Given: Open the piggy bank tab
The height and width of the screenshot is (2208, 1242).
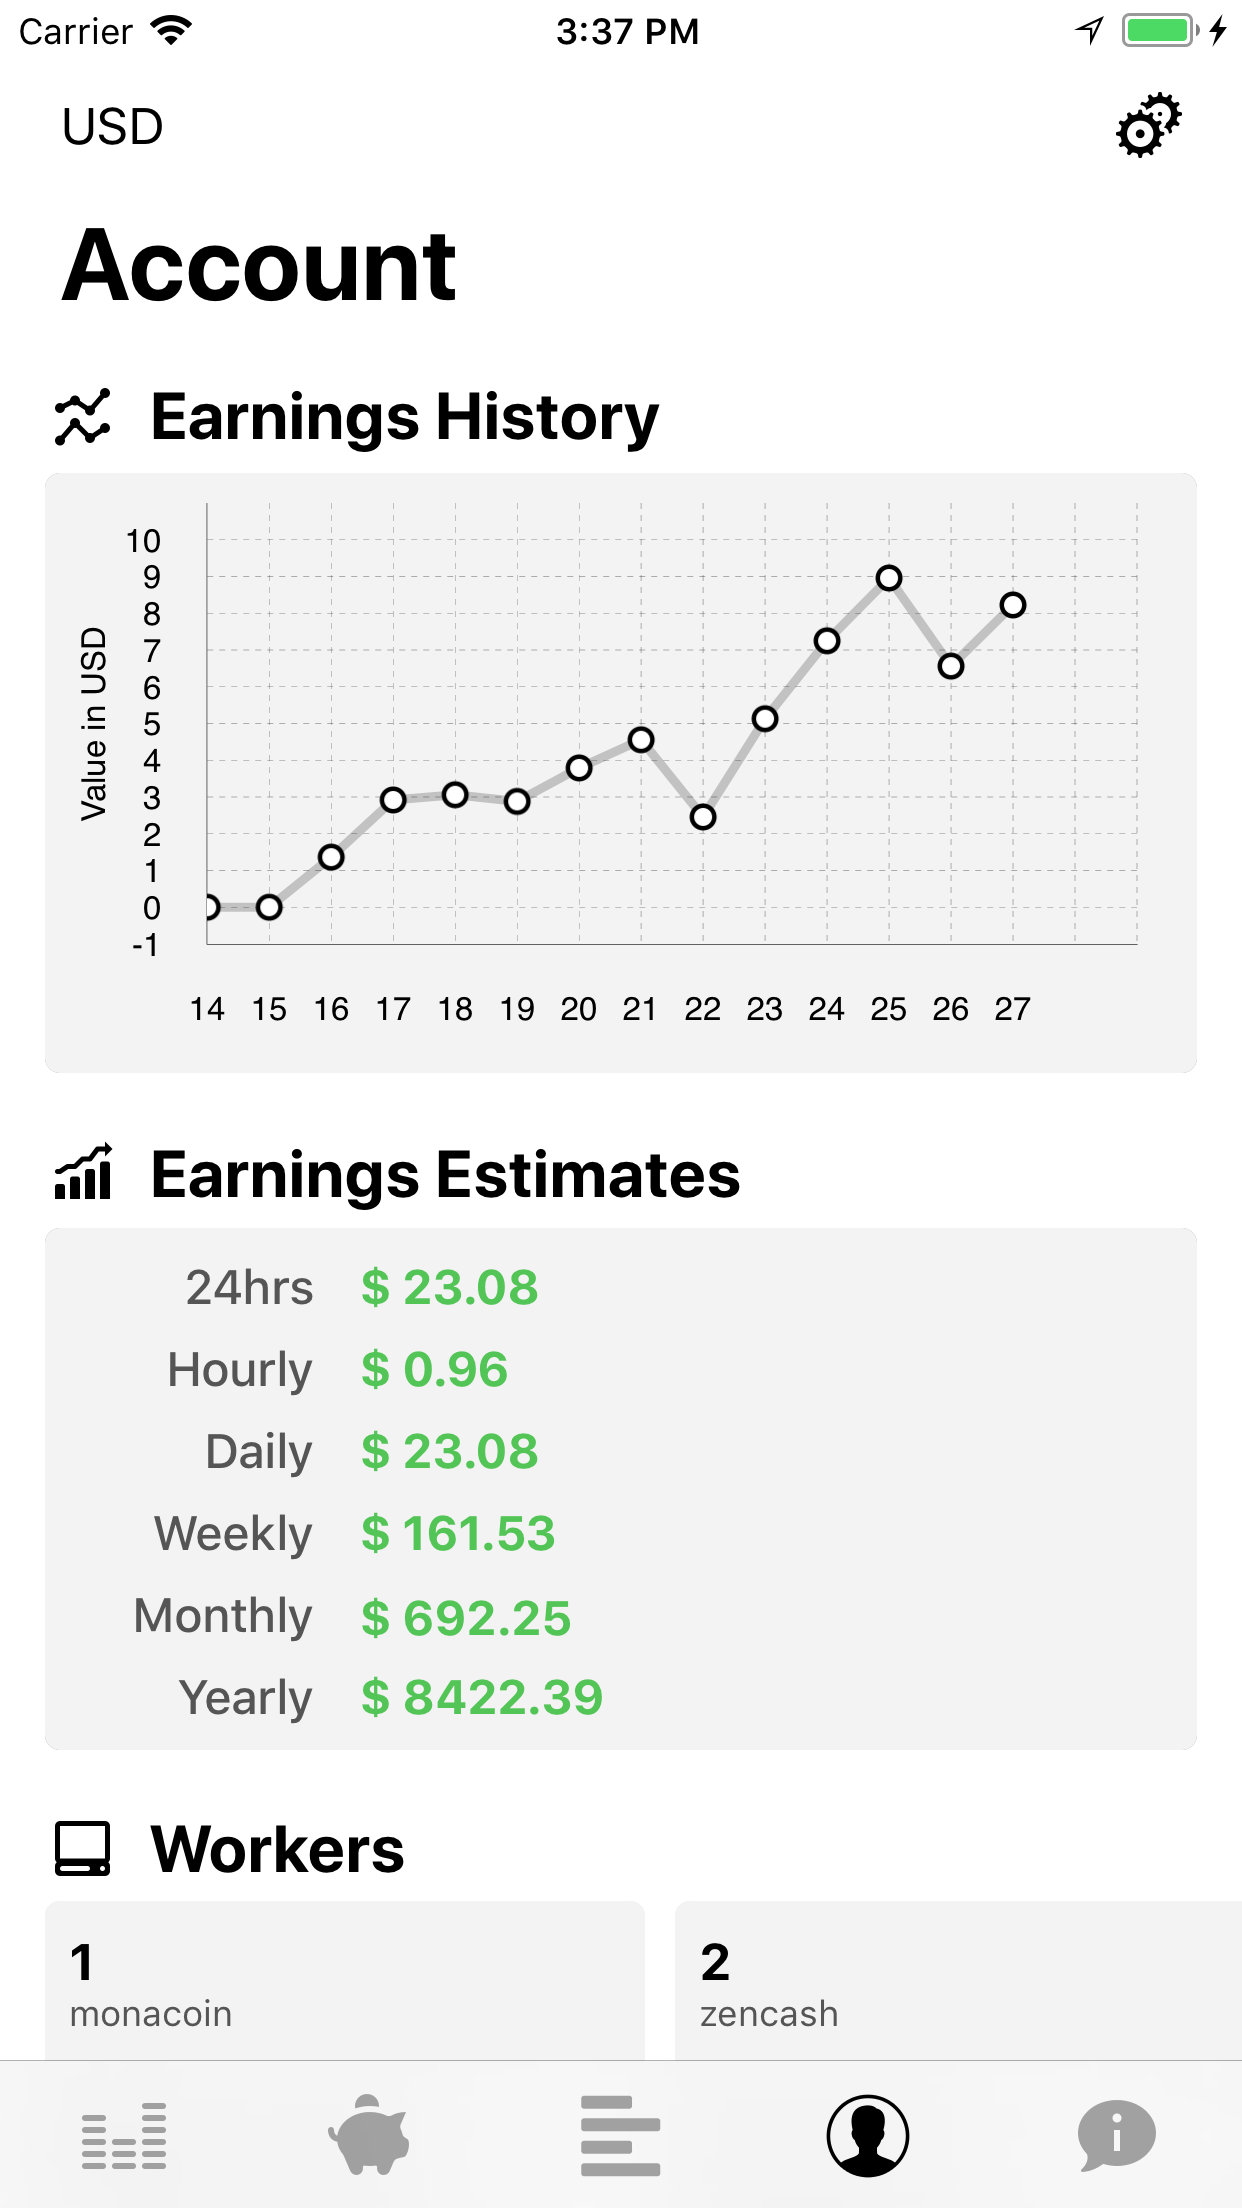Looking at the screenshot, I should coord(369,2135).
